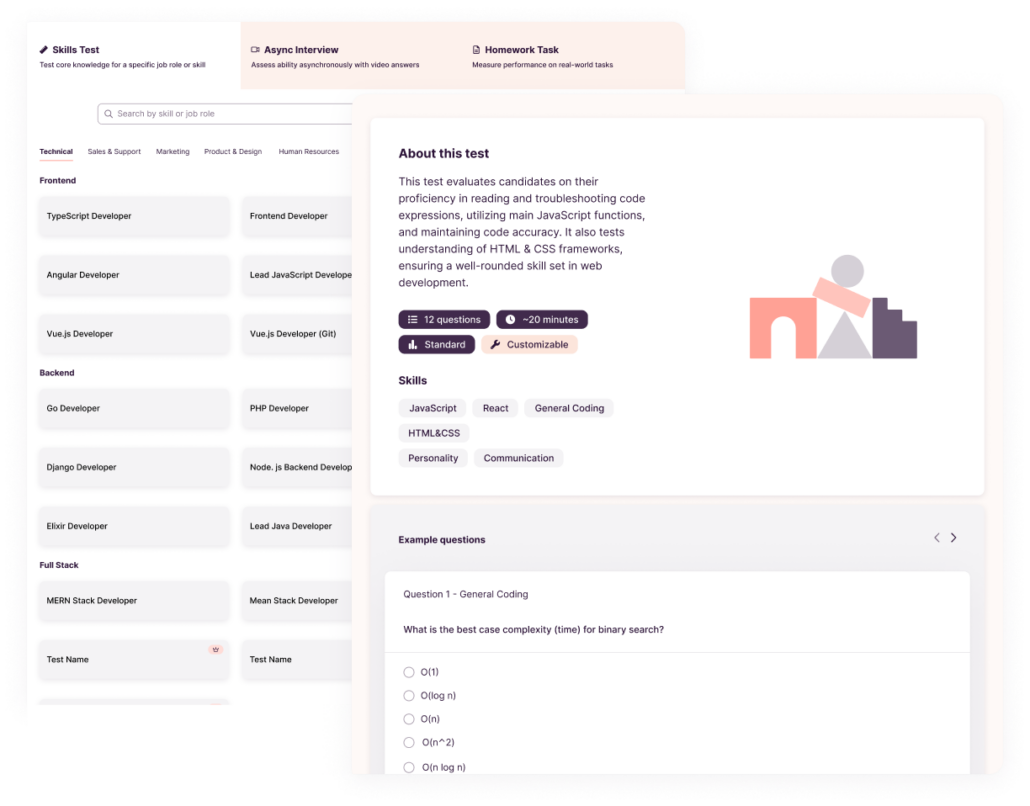The width and height of the screenshot is (1030, 806).
Task: Choose the O(log n) answer
Action: tap(409, 696)
